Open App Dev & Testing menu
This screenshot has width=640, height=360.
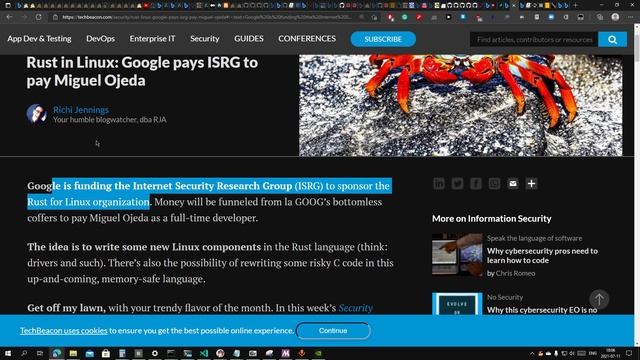(x=39, y=39)
